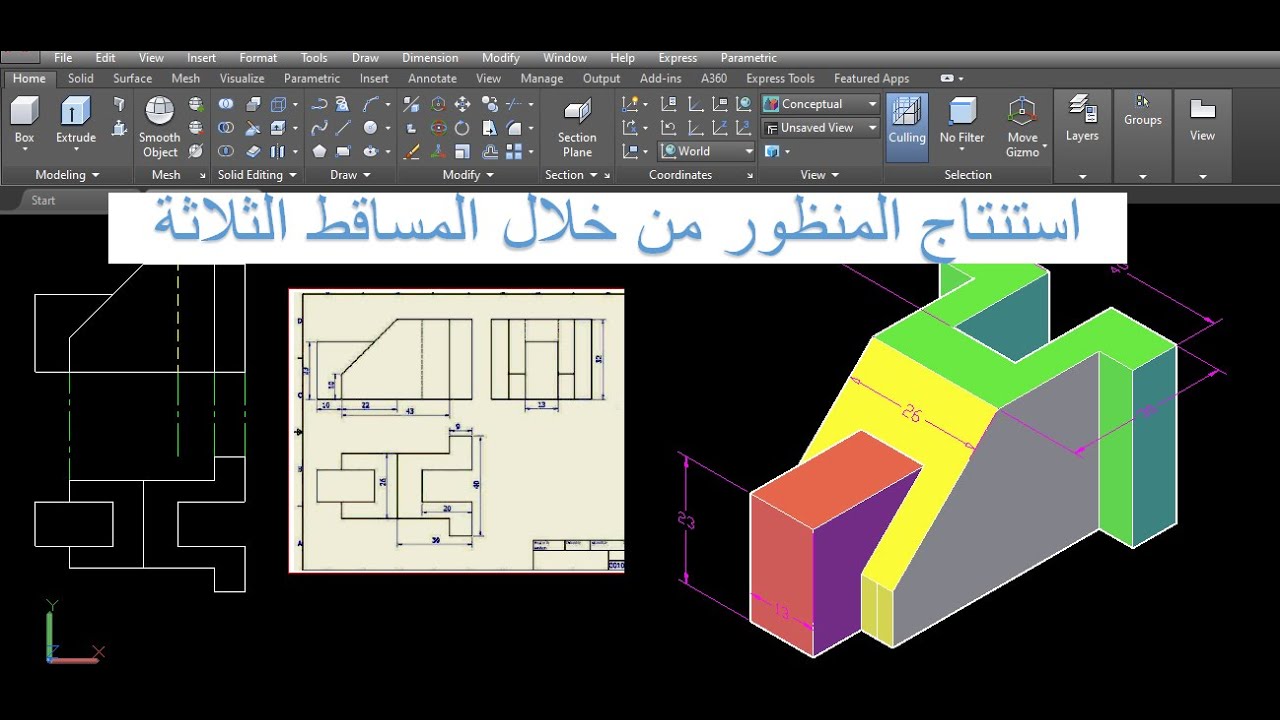1280x720 pixels.
Task: Click the Move tool in Modify
Action: click(462, 104)
